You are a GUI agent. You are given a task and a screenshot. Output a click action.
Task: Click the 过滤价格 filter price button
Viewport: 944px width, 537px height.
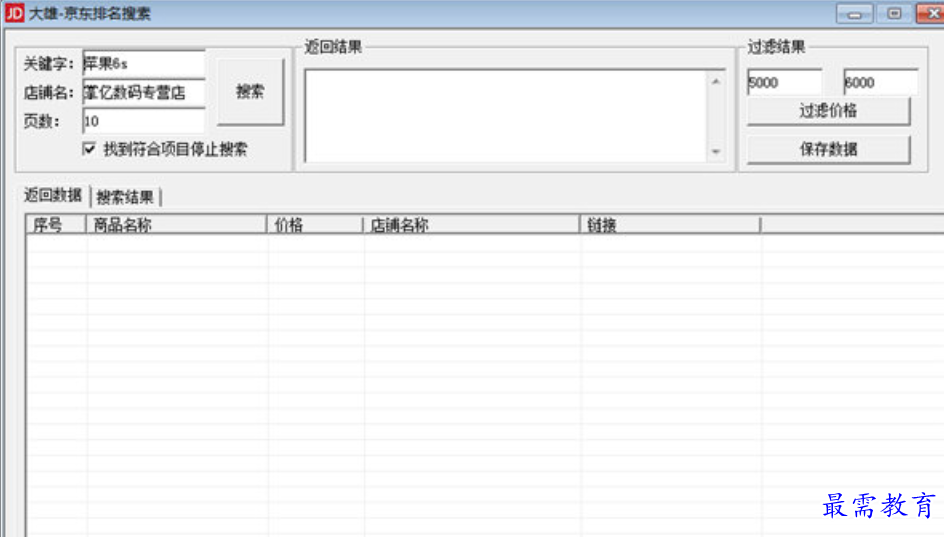click(x=828, y=111)
